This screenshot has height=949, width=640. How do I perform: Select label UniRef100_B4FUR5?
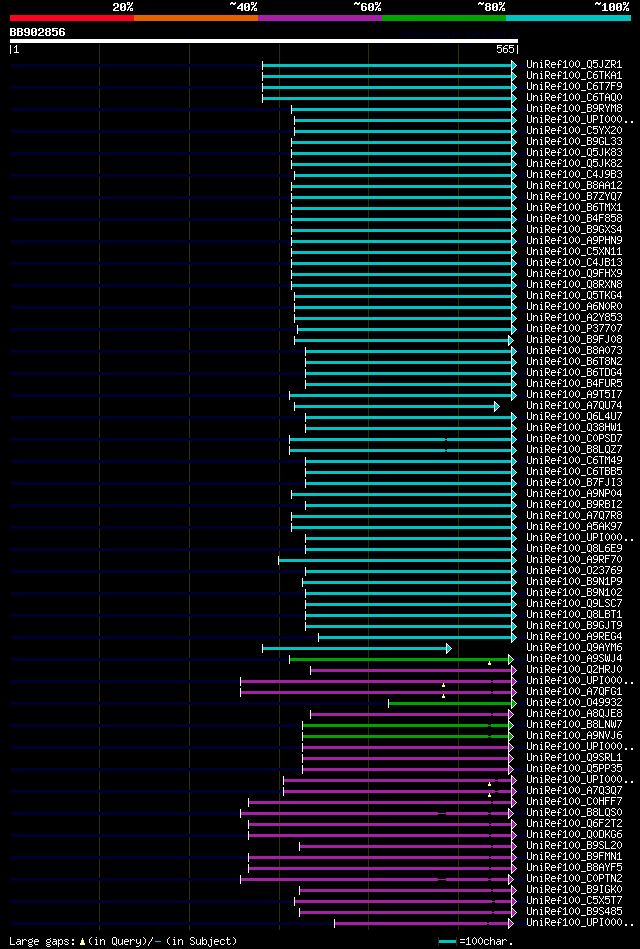coord(575,383)
